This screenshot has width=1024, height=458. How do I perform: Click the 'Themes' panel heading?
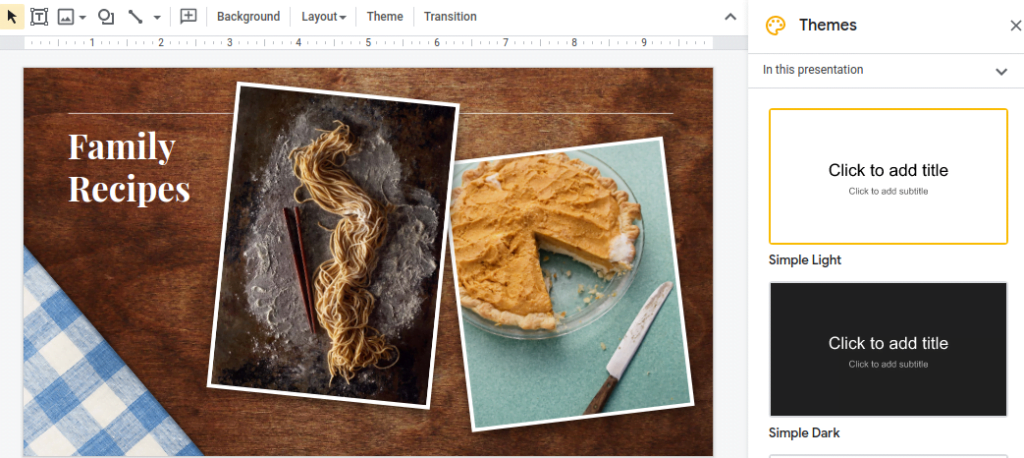point(827,25)
